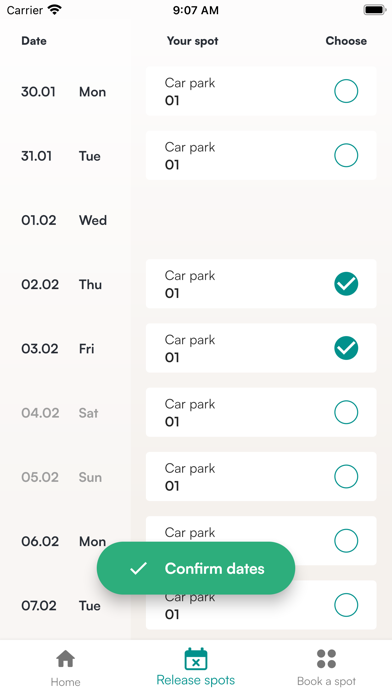Tap checkmark icon inside Confirm dates
The image size is (392, 696).
[138, 568]
